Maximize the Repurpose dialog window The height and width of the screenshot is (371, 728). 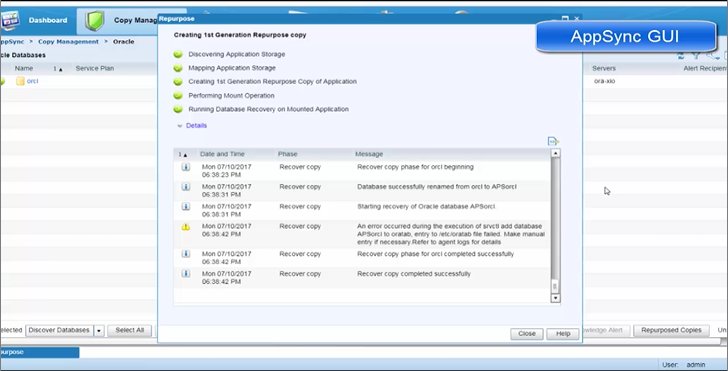(565, 19)
